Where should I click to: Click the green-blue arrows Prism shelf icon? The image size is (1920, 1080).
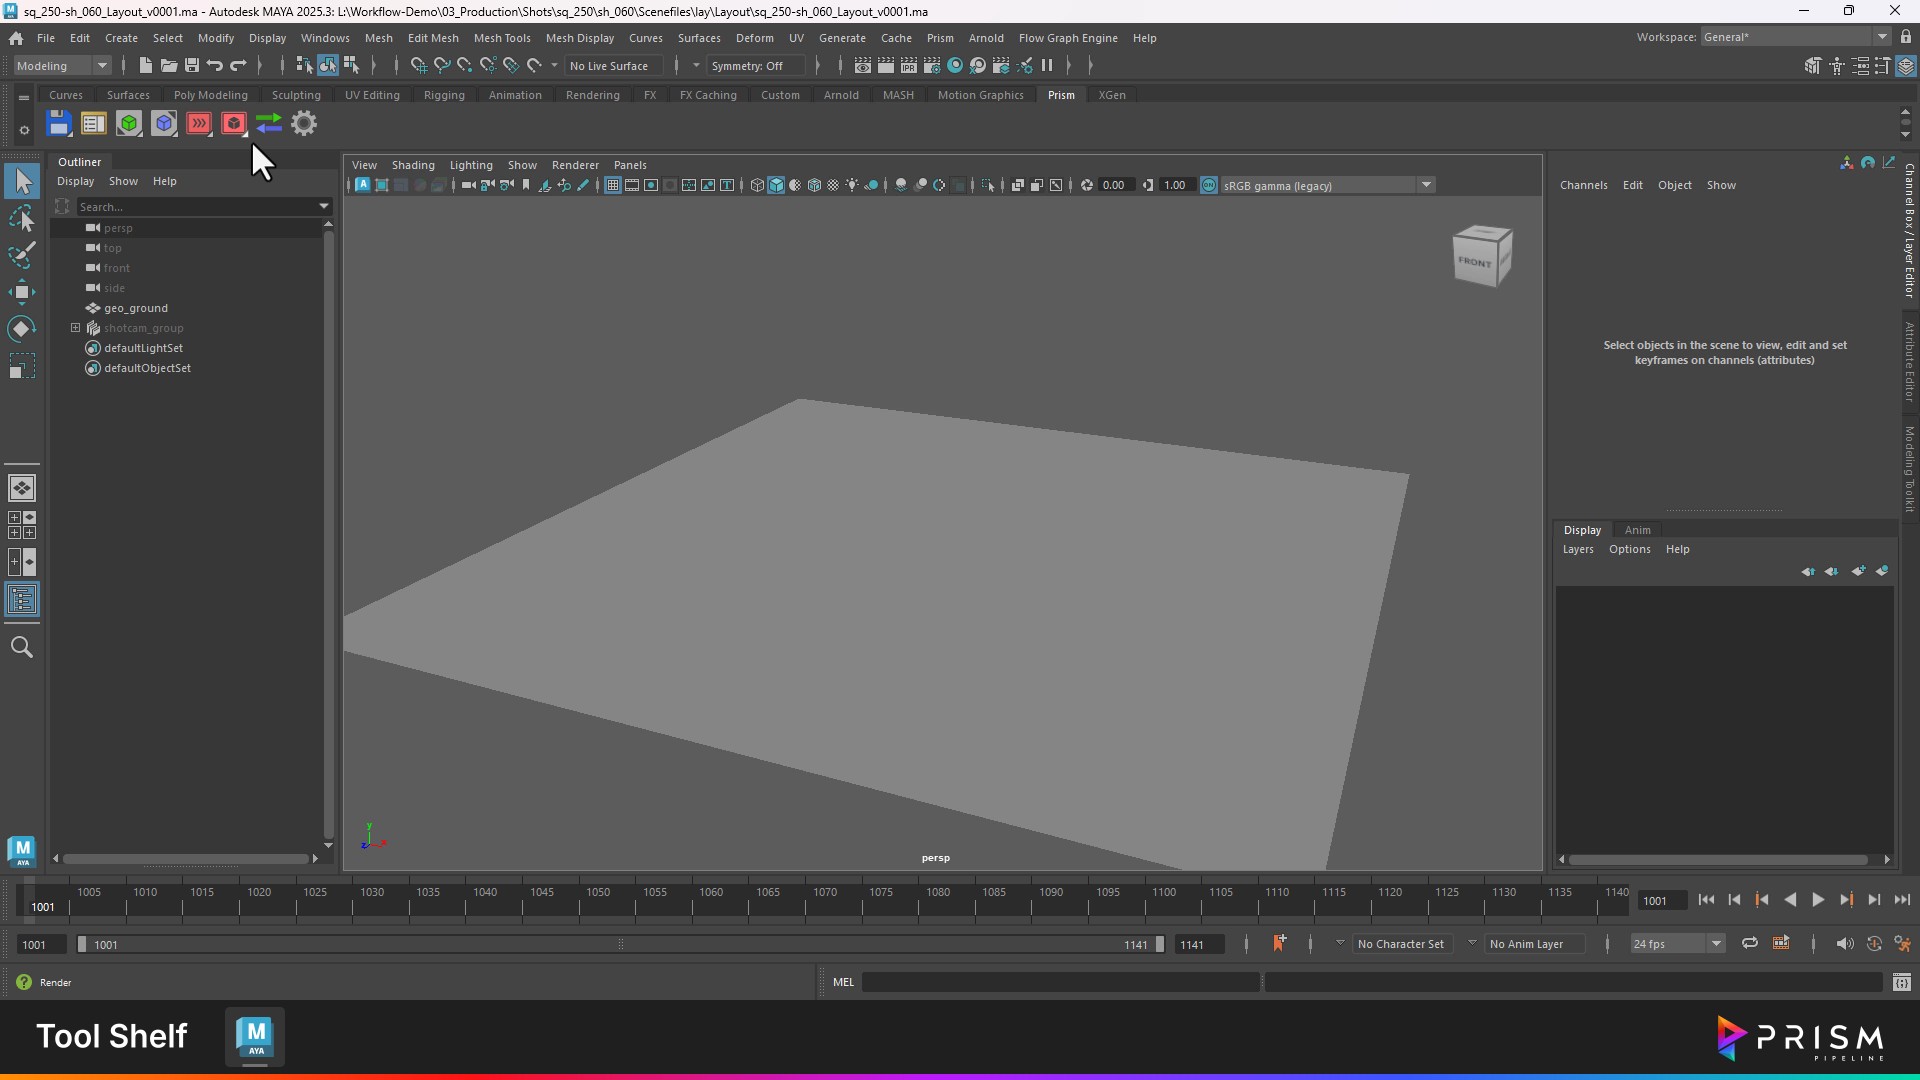269,124
